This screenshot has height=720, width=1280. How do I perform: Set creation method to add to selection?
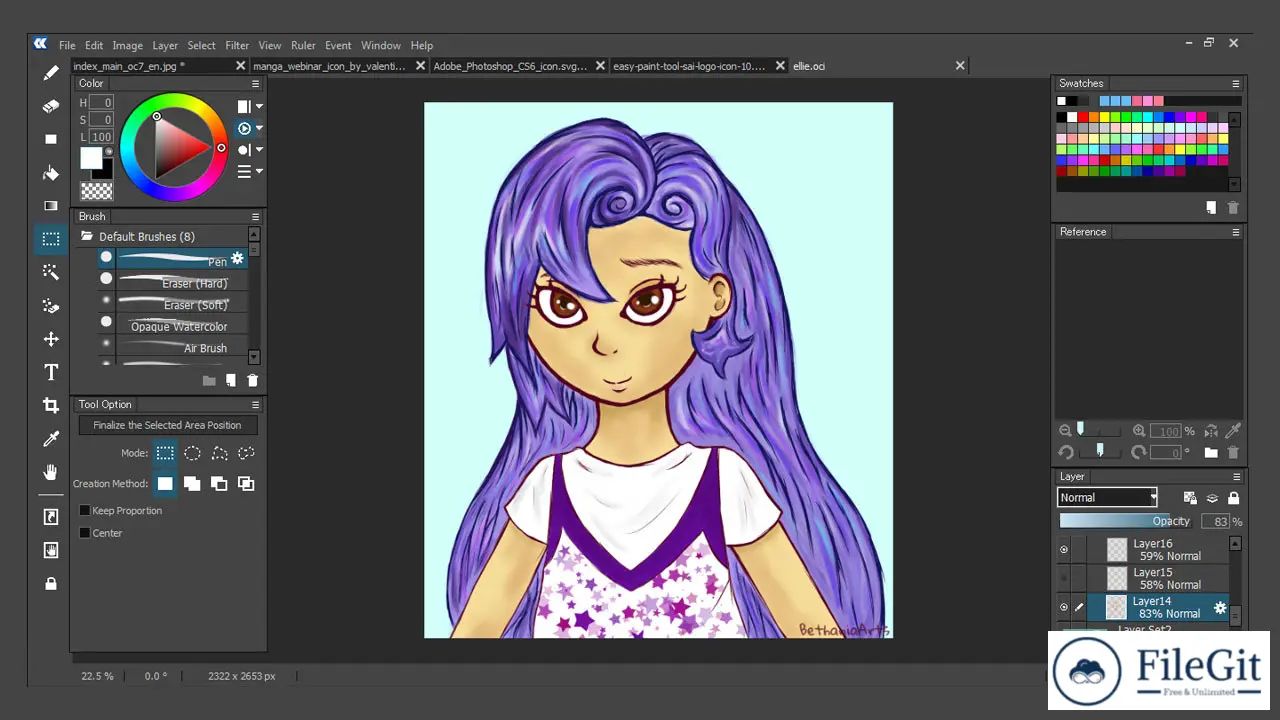click(192, 484)
